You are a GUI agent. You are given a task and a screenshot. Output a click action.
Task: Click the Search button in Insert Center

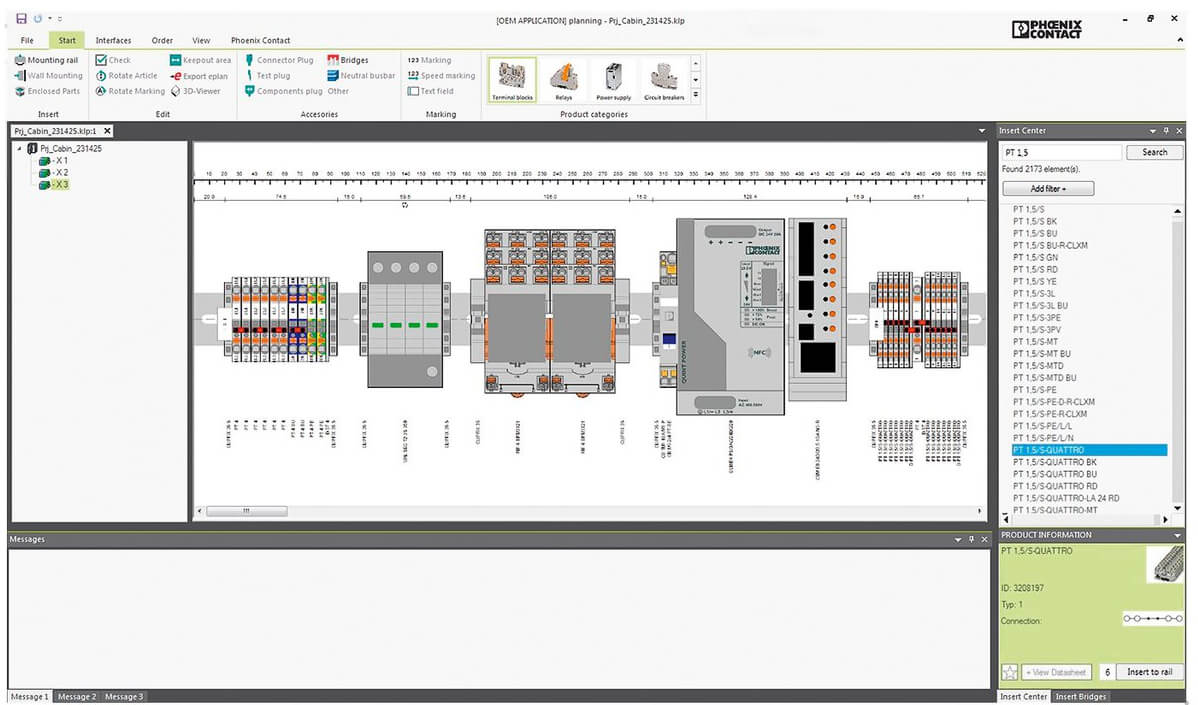point(1154,152)
